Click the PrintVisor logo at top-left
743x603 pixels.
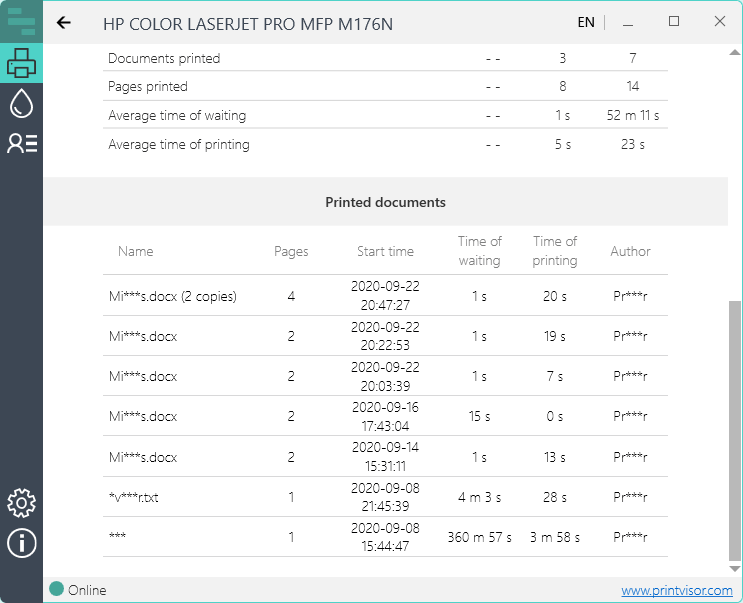[21, 21]
